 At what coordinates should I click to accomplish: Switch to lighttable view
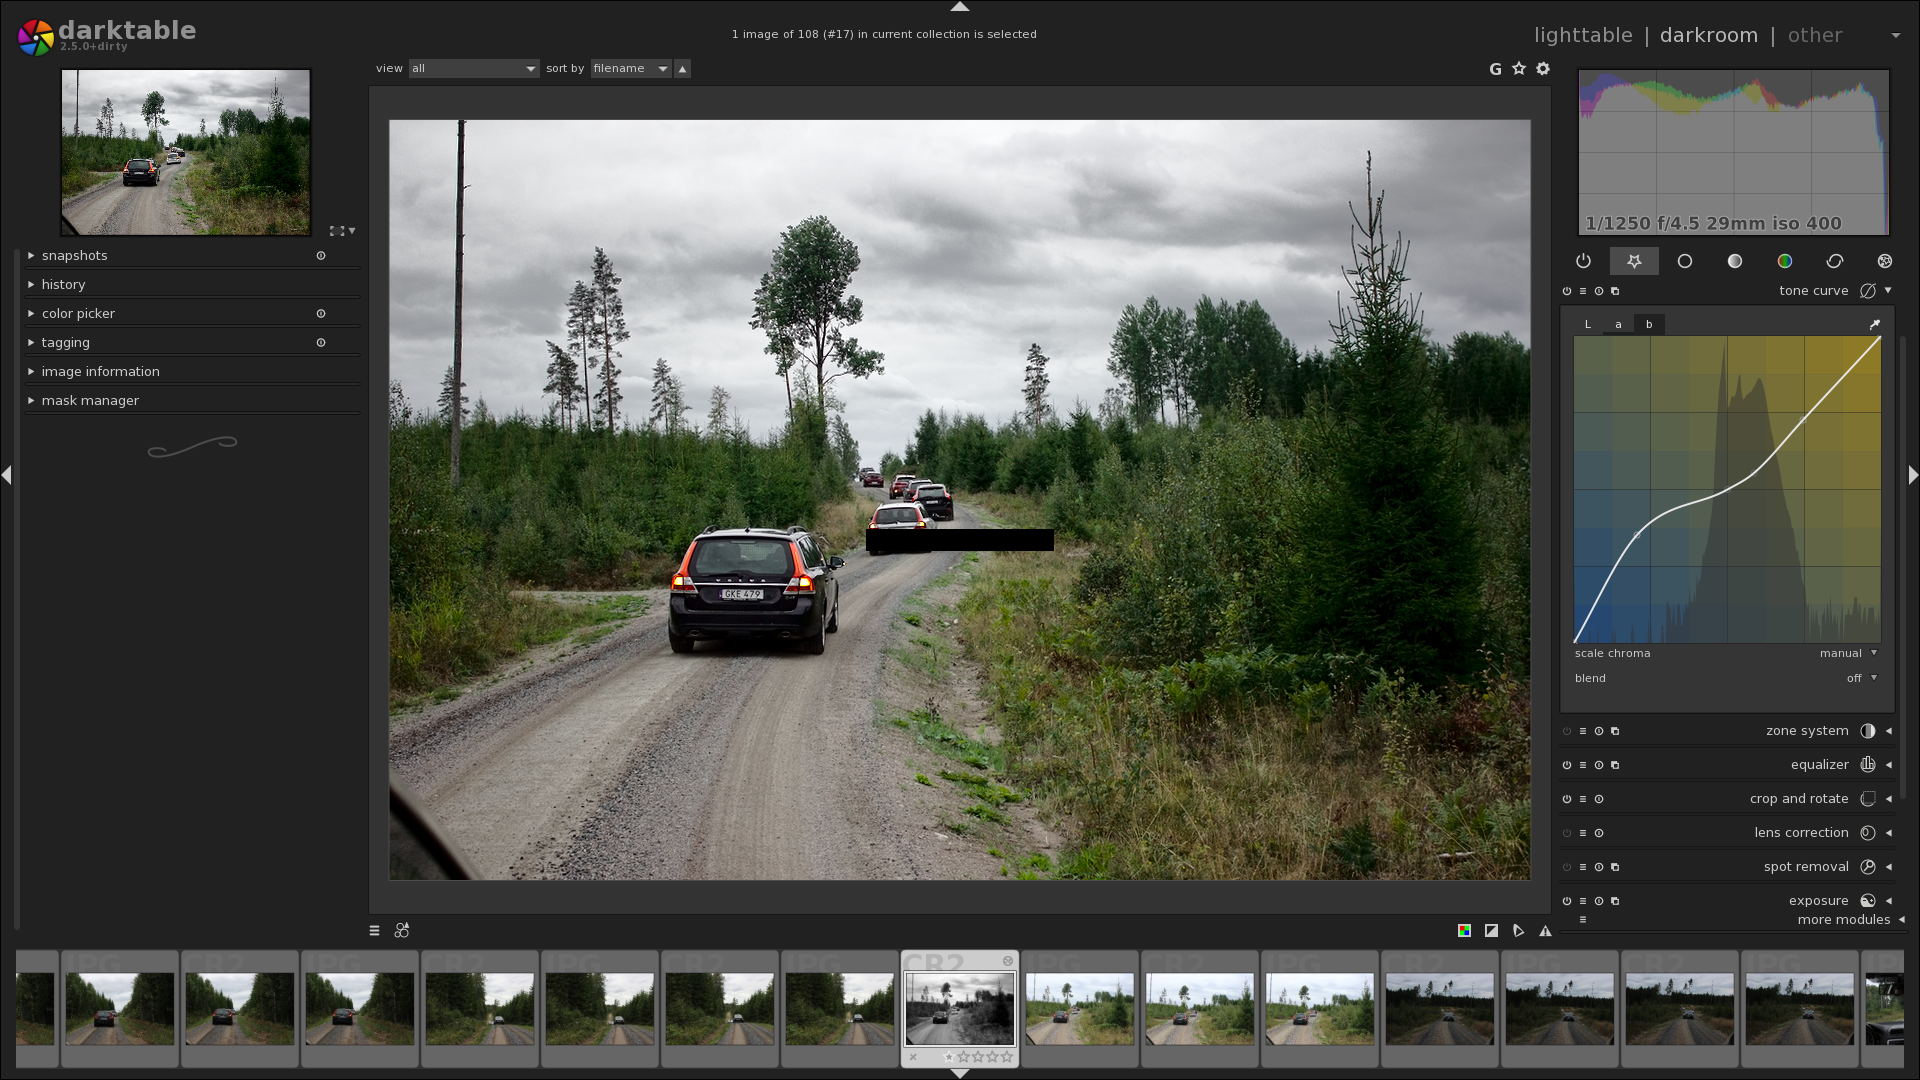1583,35
